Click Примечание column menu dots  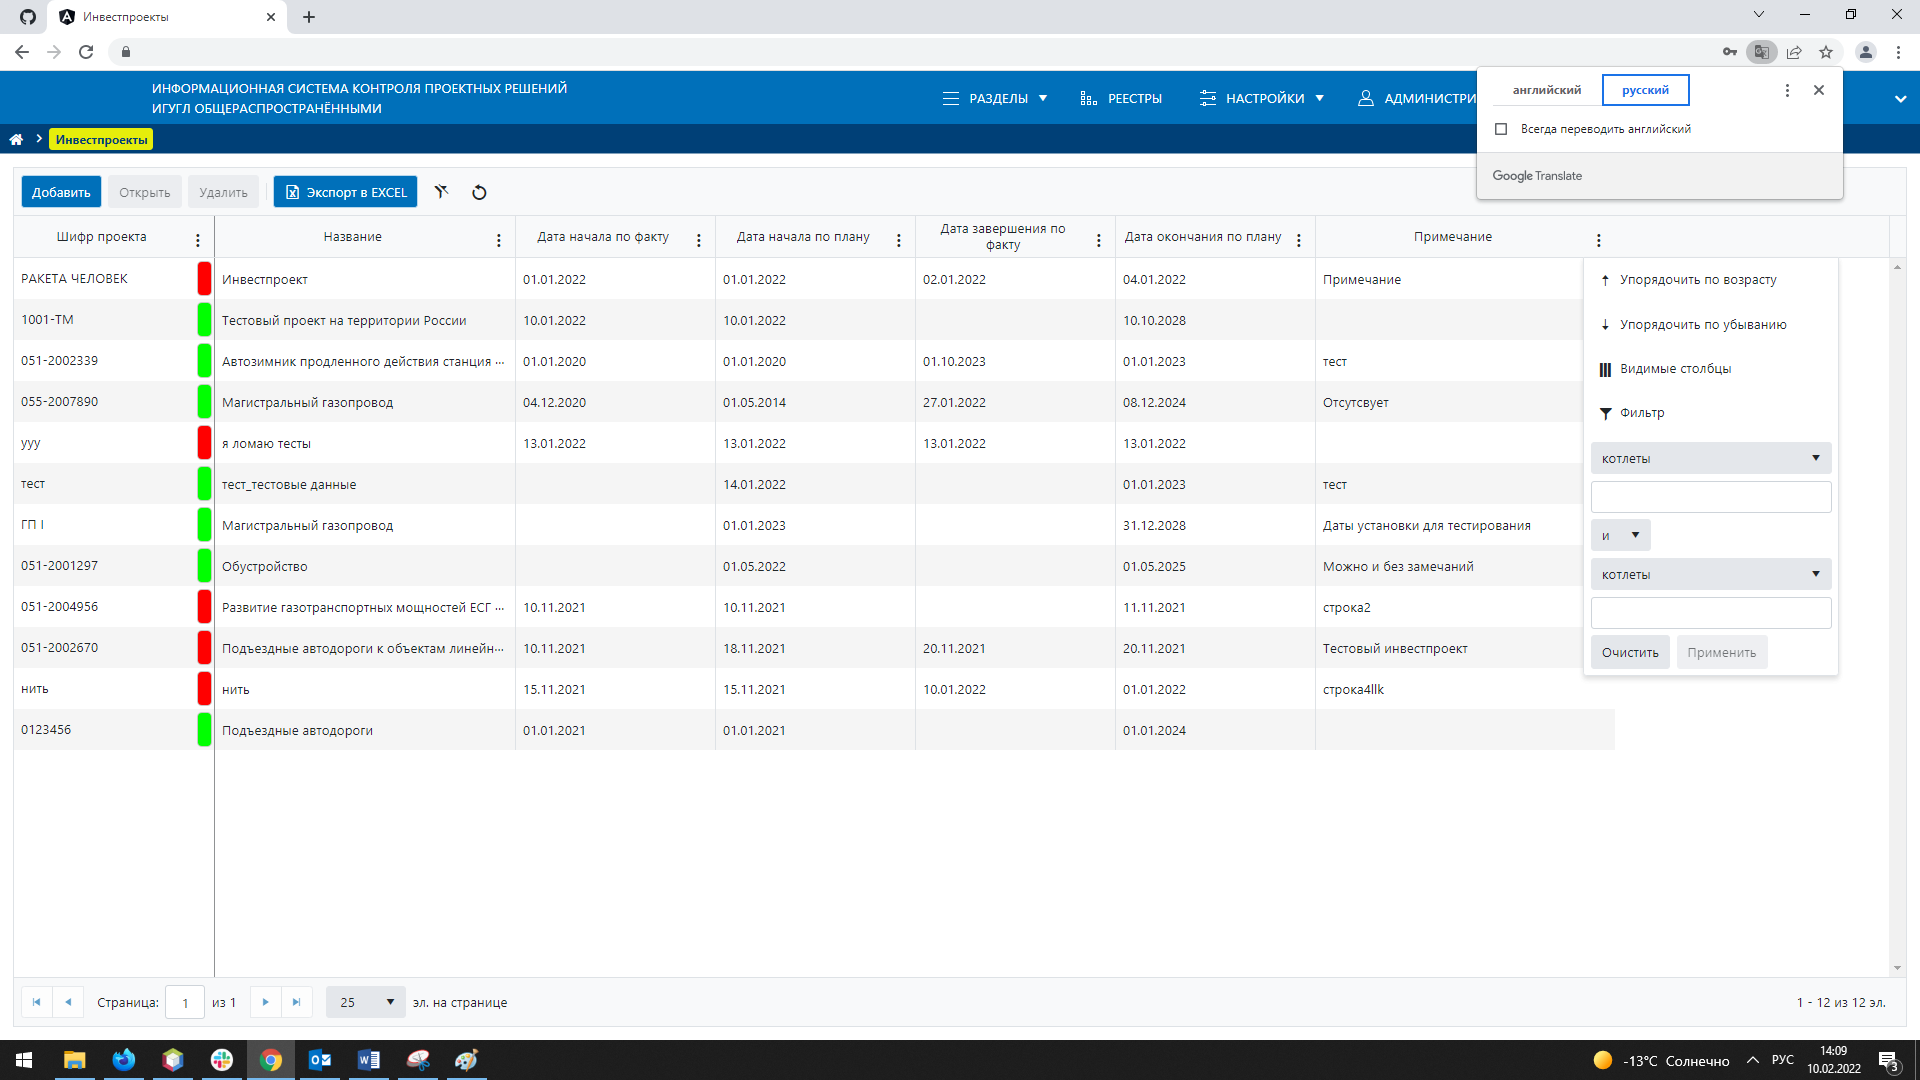1598,240
